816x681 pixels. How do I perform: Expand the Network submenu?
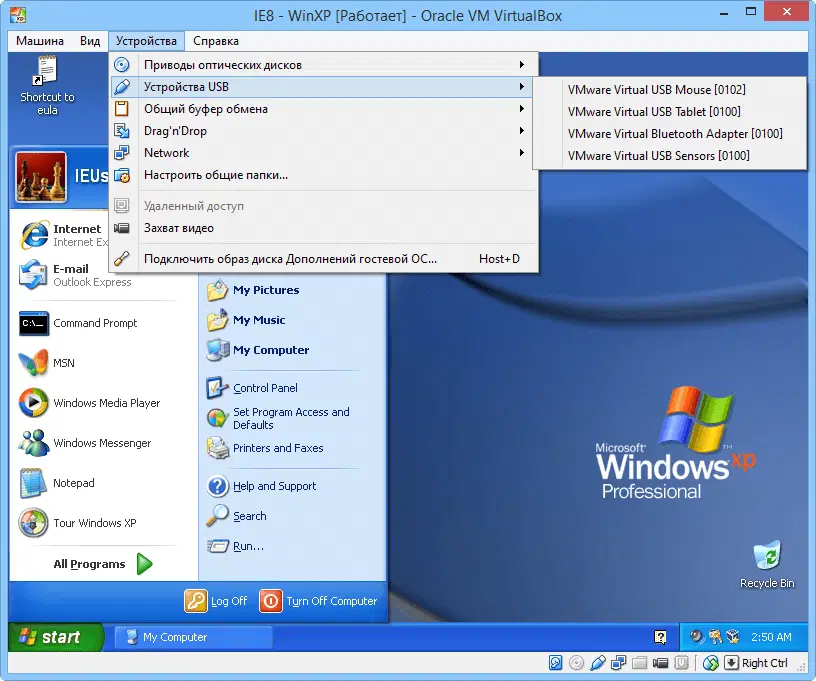[x=166, y=153]
